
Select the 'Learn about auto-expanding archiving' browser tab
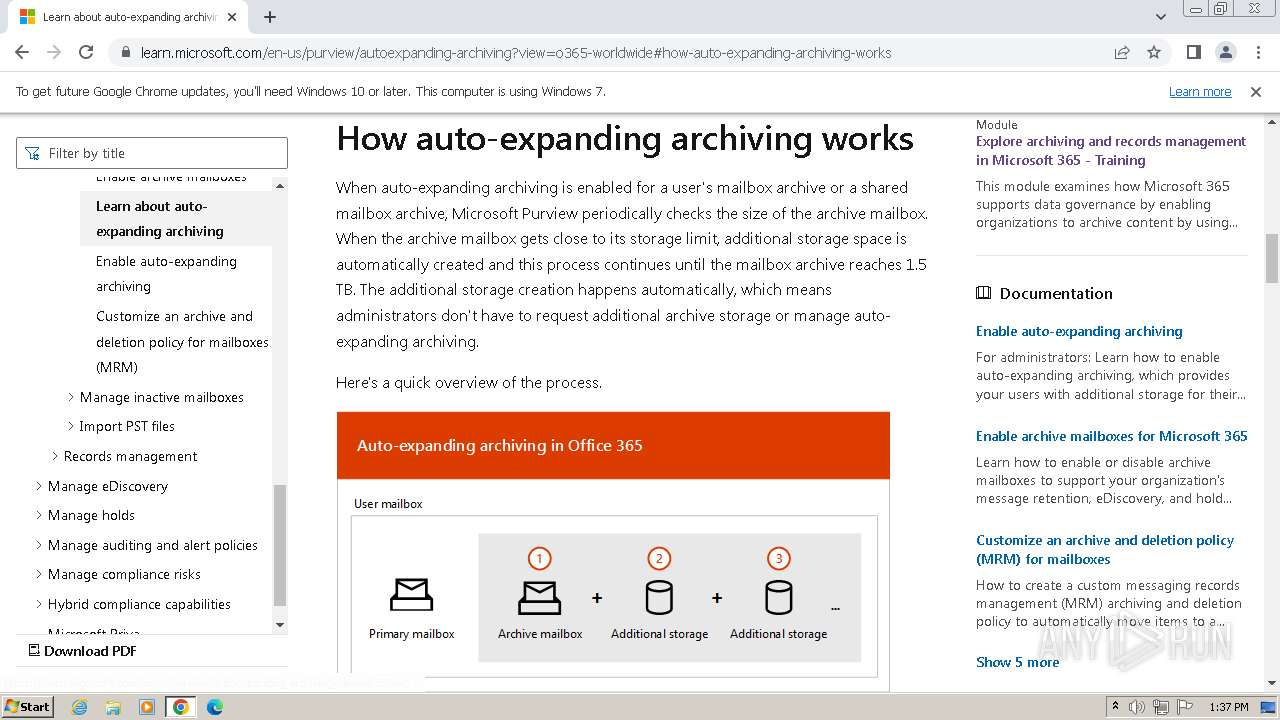[x=127, y=17]
